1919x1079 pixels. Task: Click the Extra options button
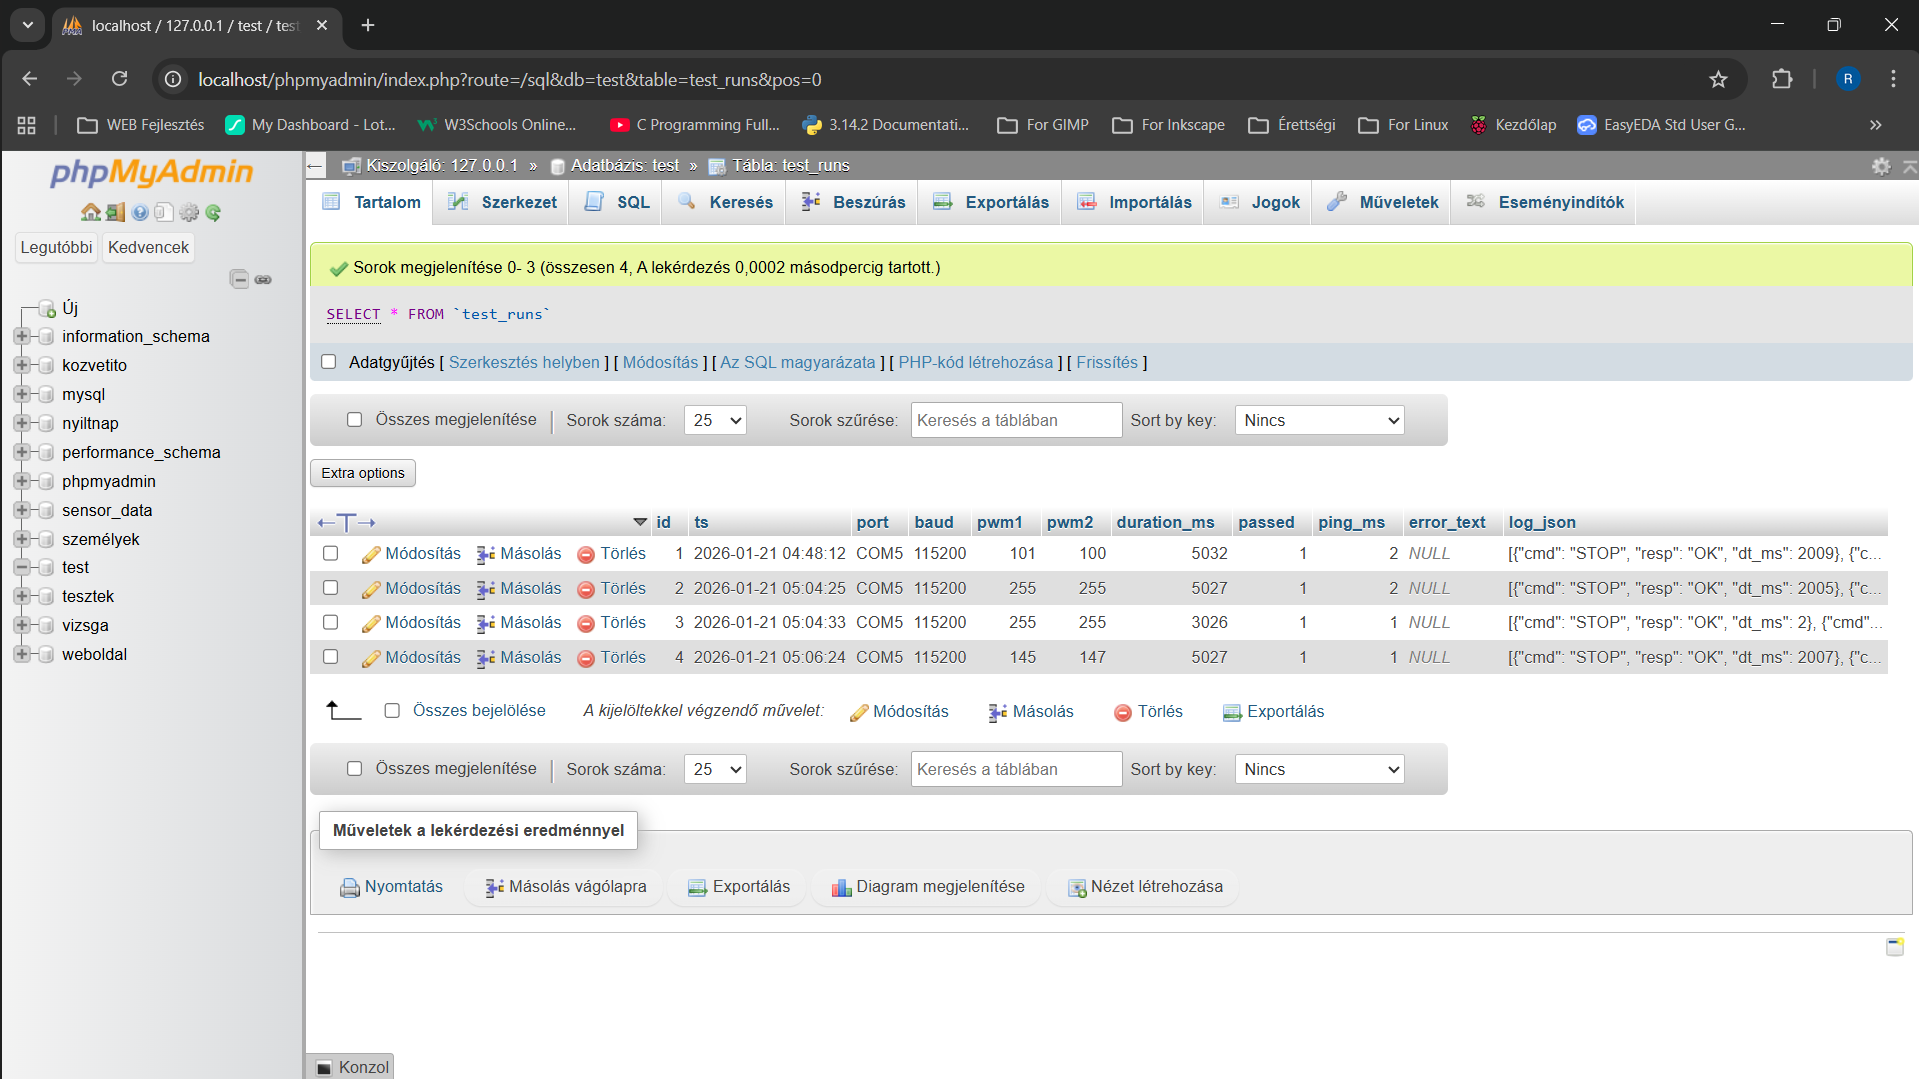click(x=363, y=473)
